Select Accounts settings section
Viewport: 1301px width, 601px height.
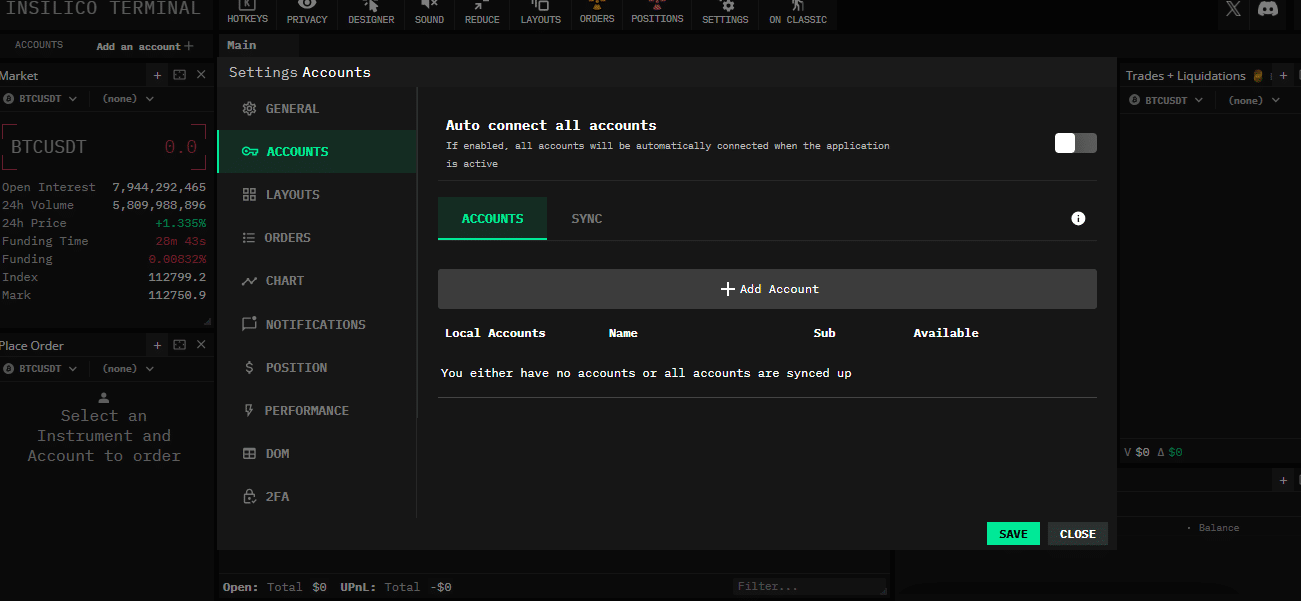[x=317, y=152]
